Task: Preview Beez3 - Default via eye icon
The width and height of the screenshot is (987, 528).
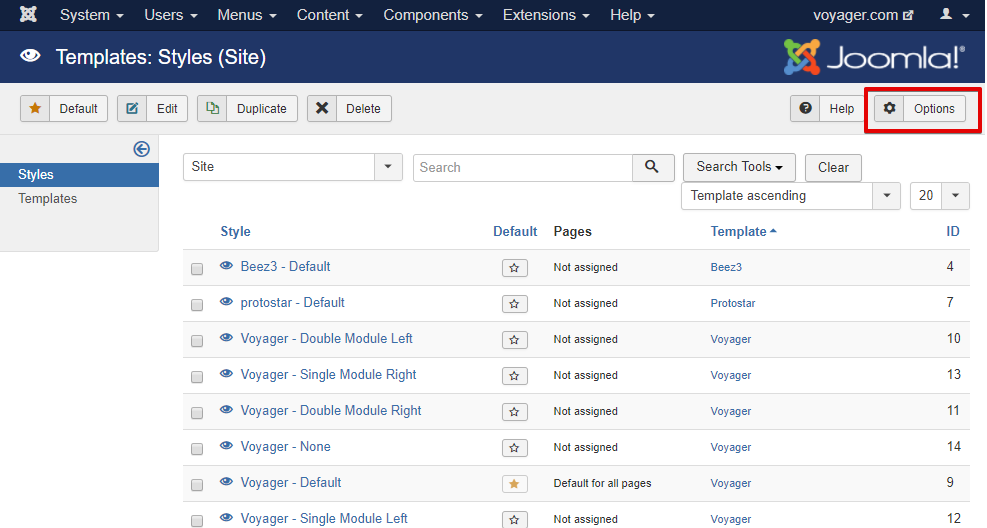Action: 226,266
